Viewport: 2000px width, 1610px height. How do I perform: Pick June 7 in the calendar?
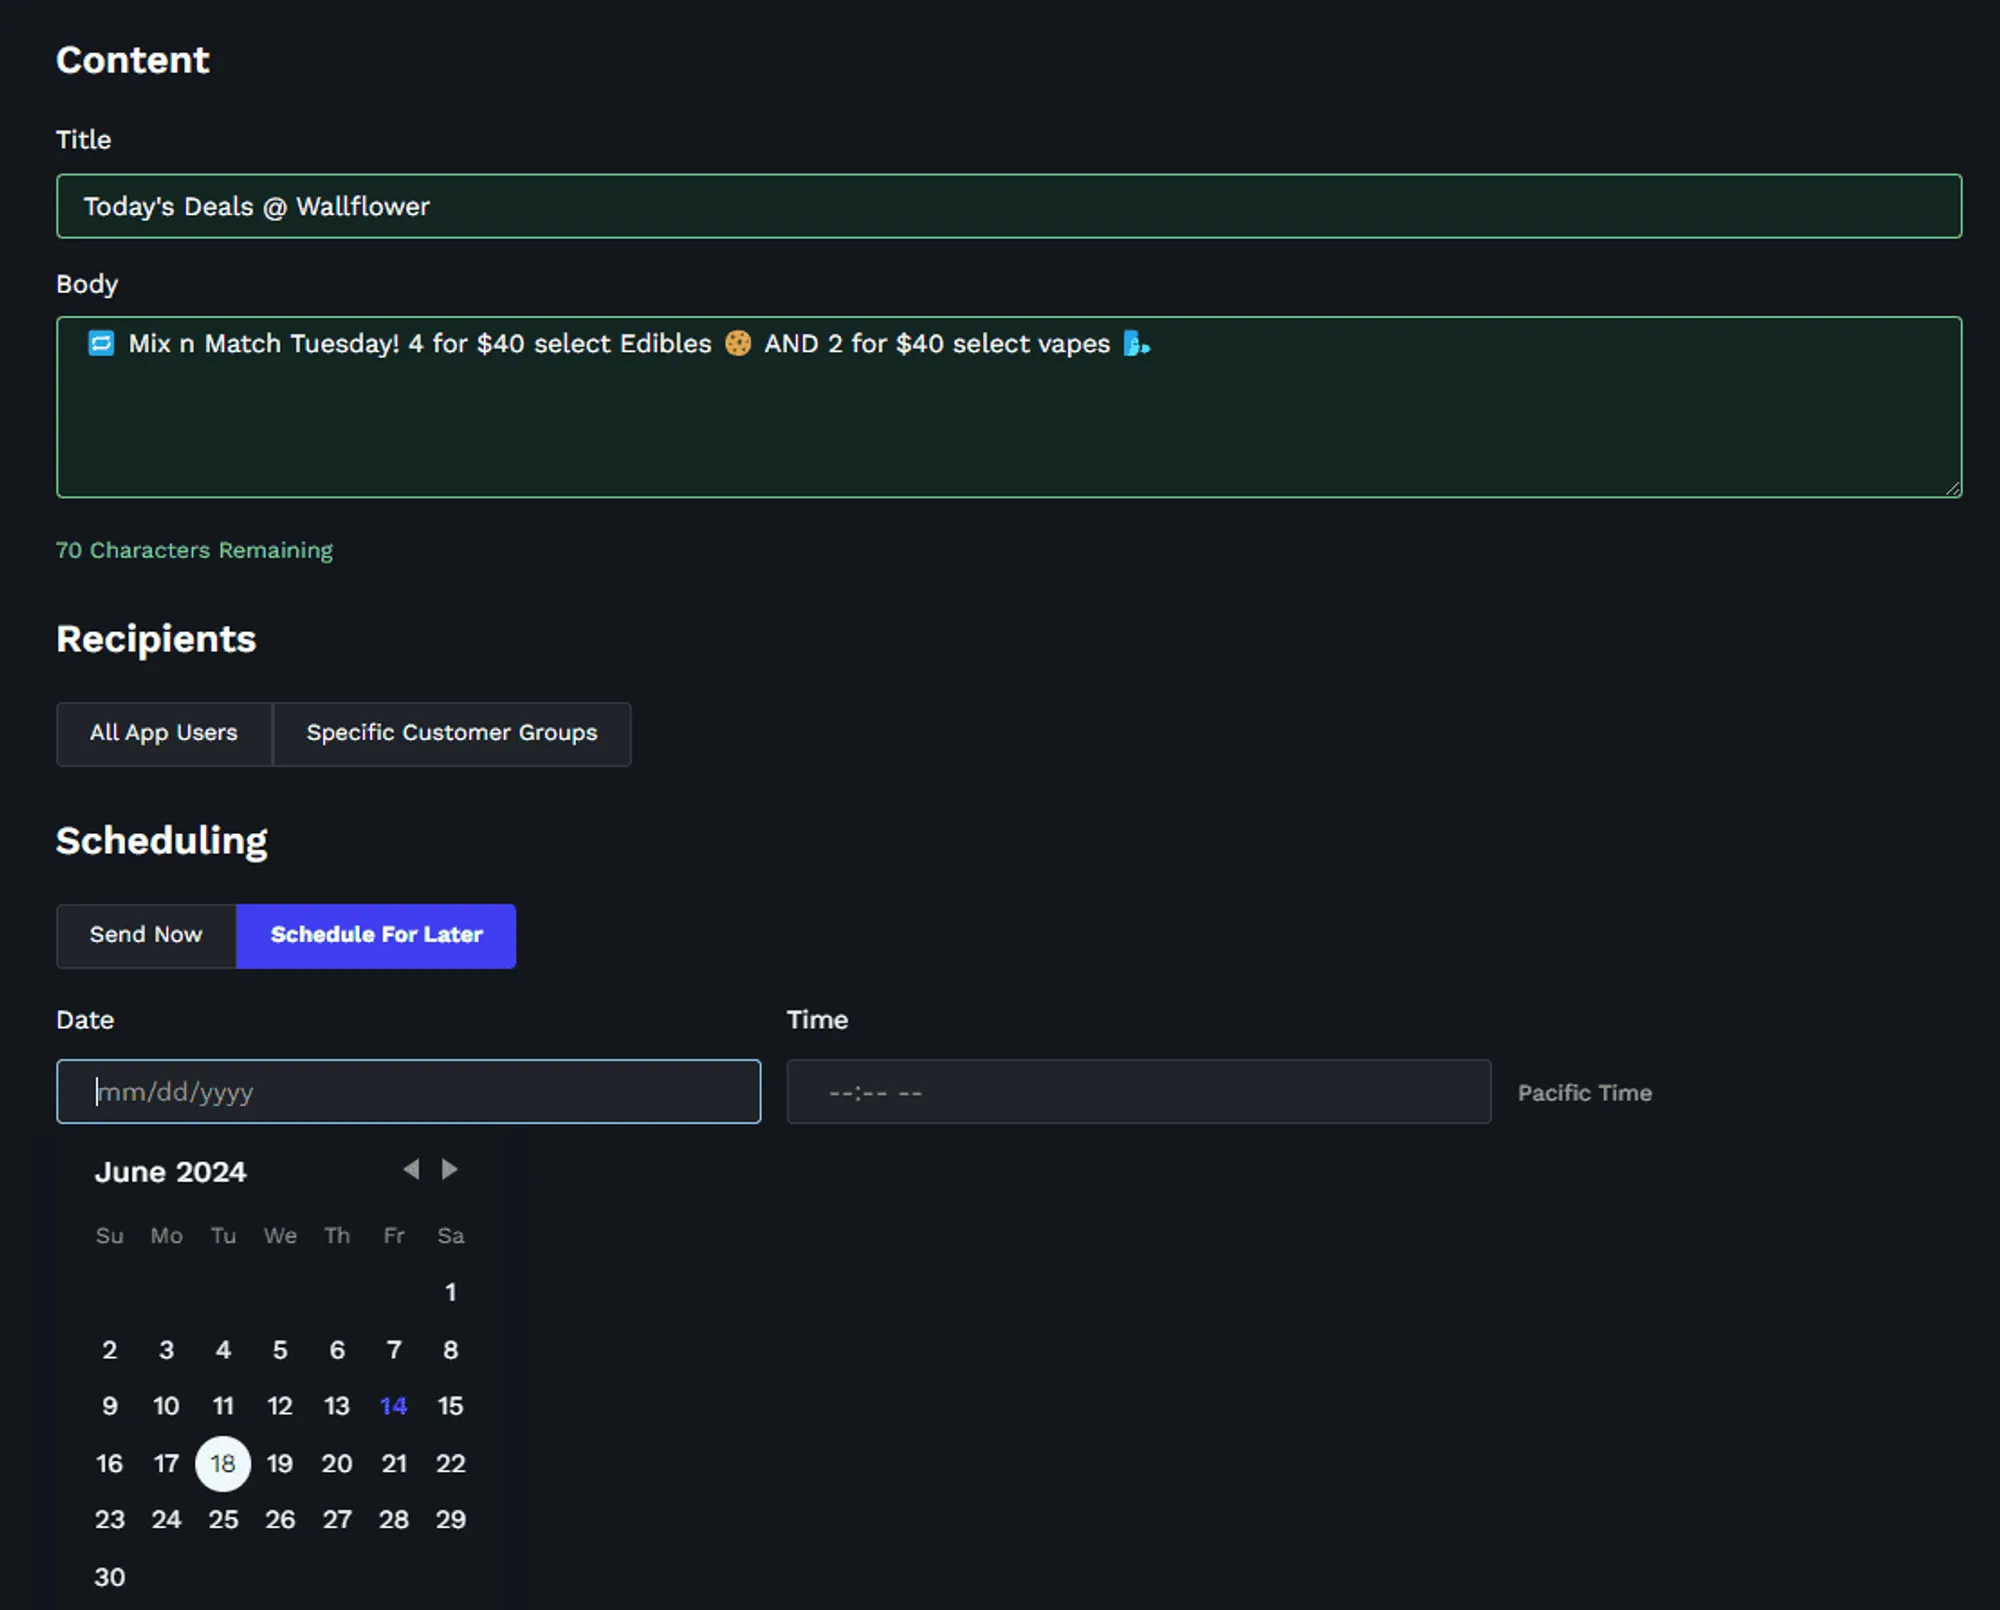pyautogui.click(x=394, y=1350)
